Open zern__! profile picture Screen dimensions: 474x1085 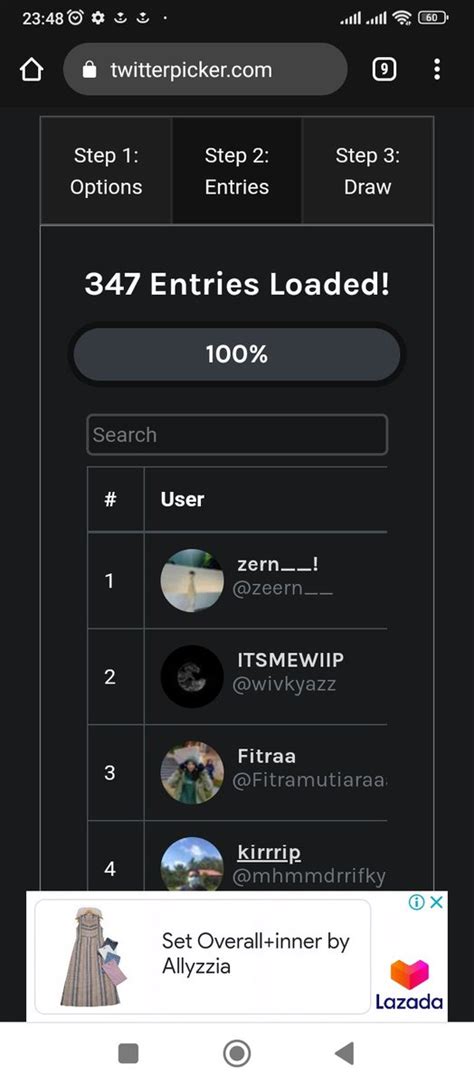[192, 581]
